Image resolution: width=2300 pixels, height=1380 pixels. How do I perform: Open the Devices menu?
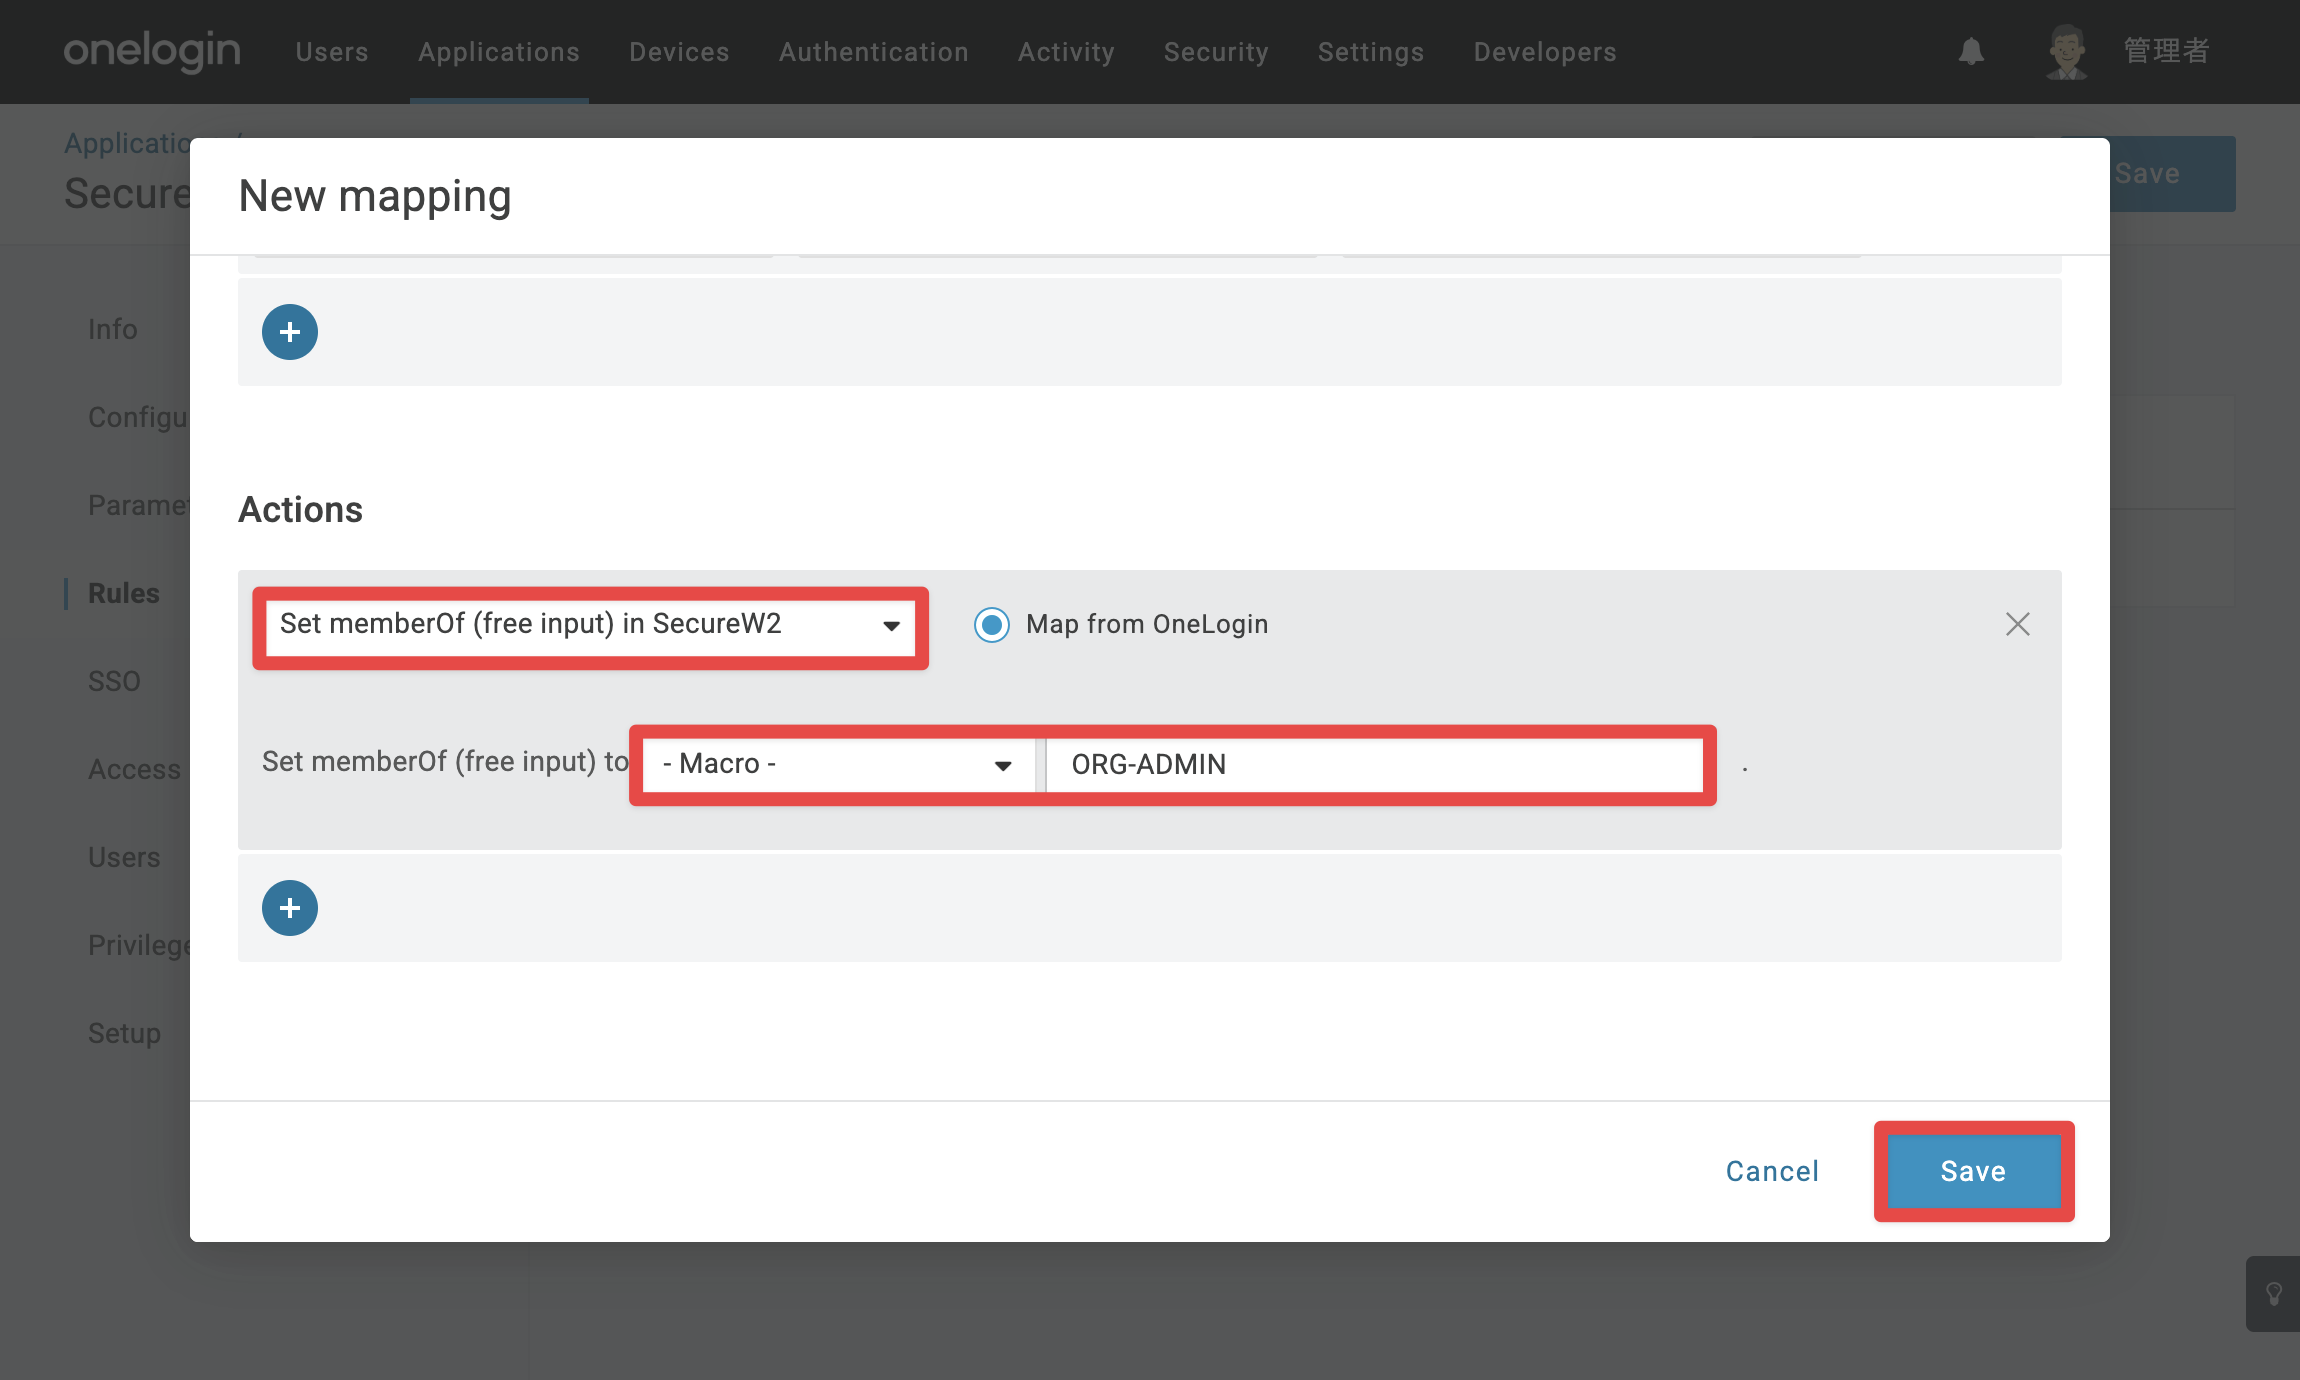(679, 52)
